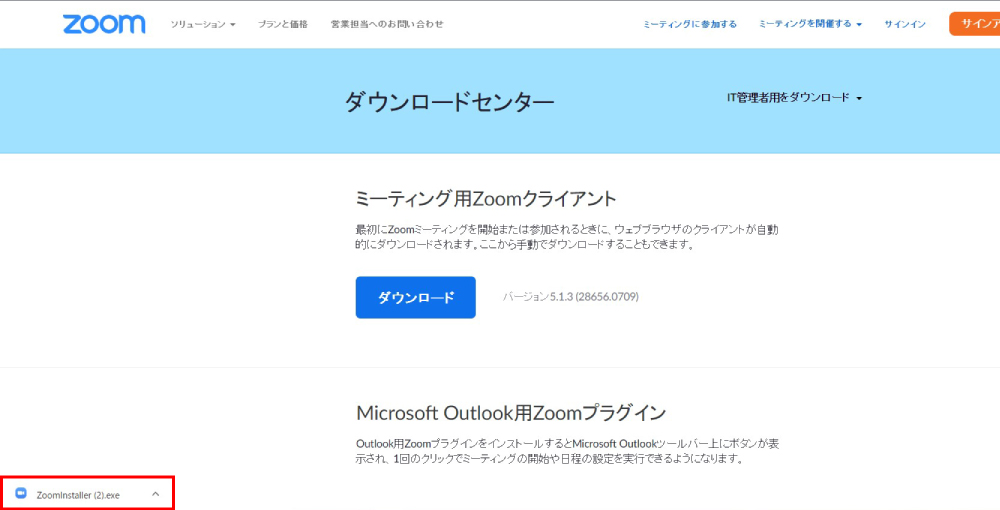Click the version 5.1.3 text

point(570,297)
